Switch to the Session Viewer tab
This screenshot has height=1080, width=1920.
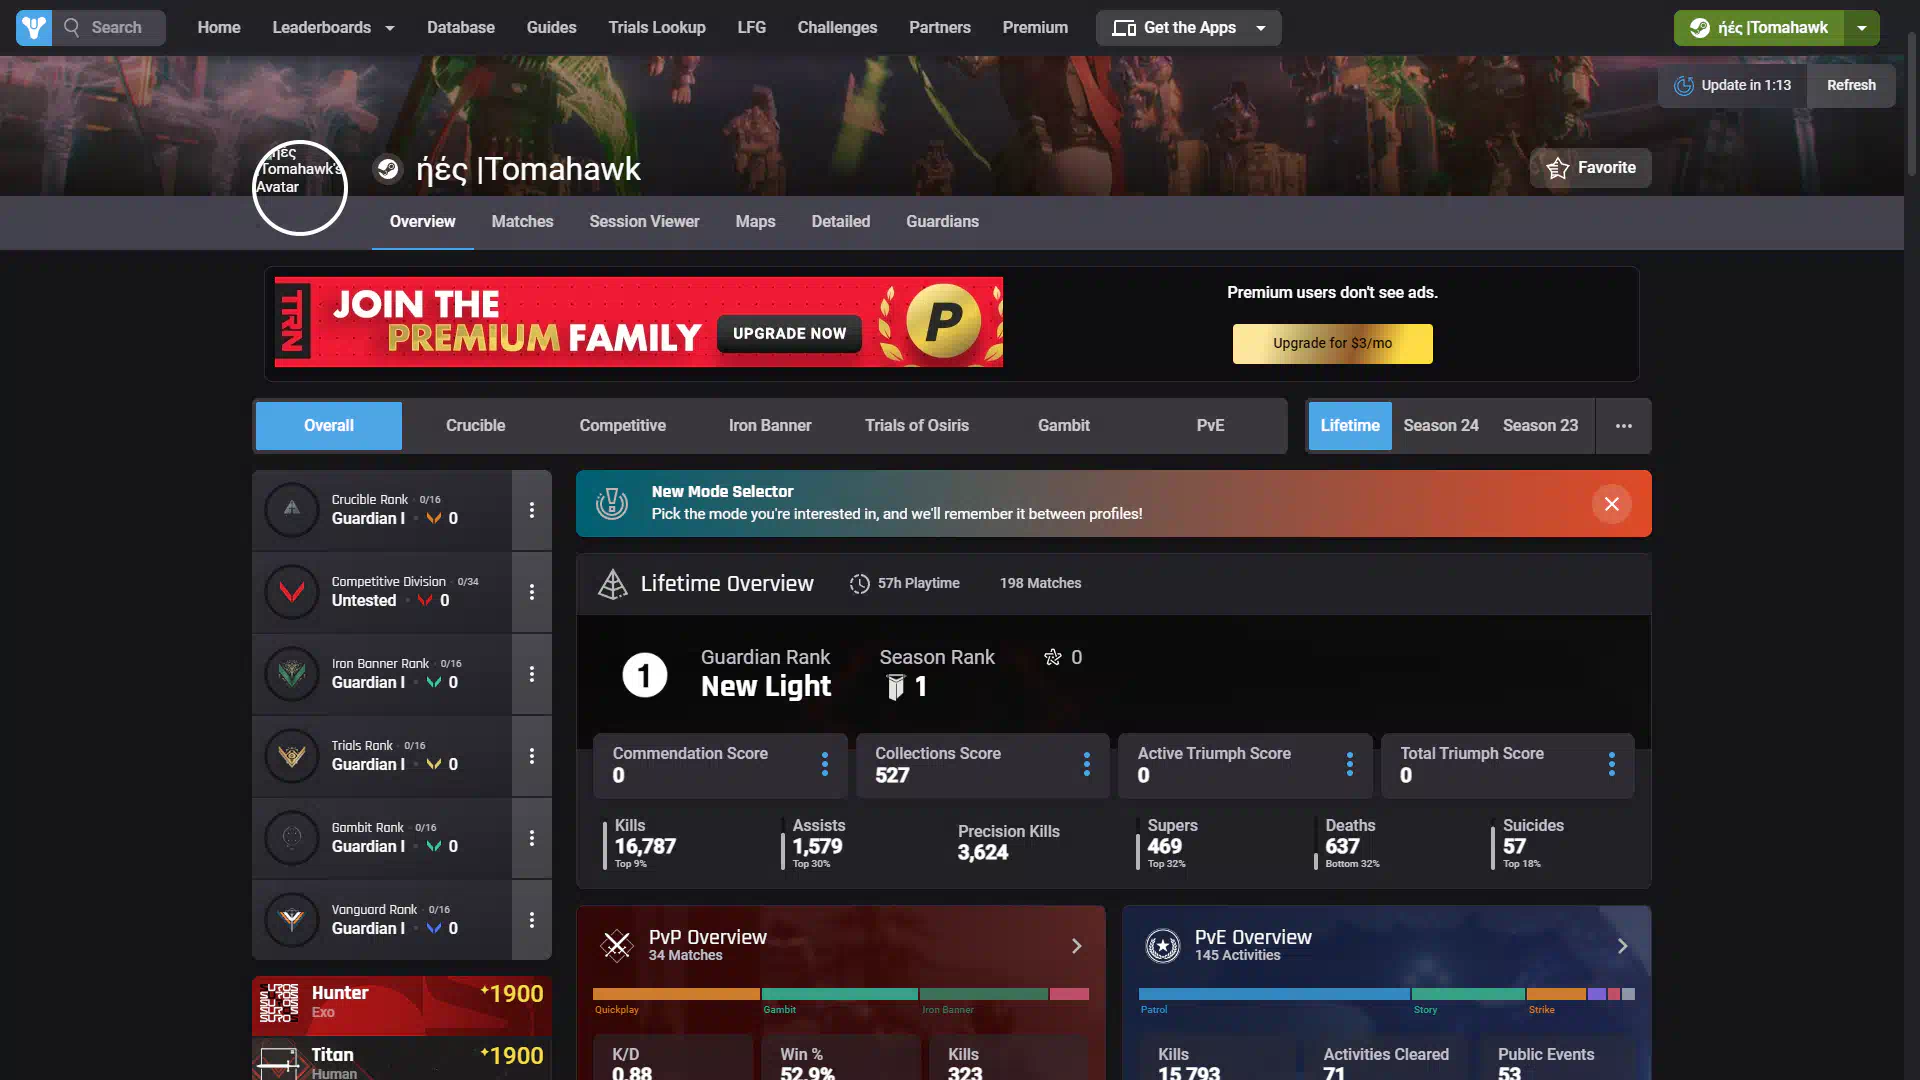click(644, 222)
